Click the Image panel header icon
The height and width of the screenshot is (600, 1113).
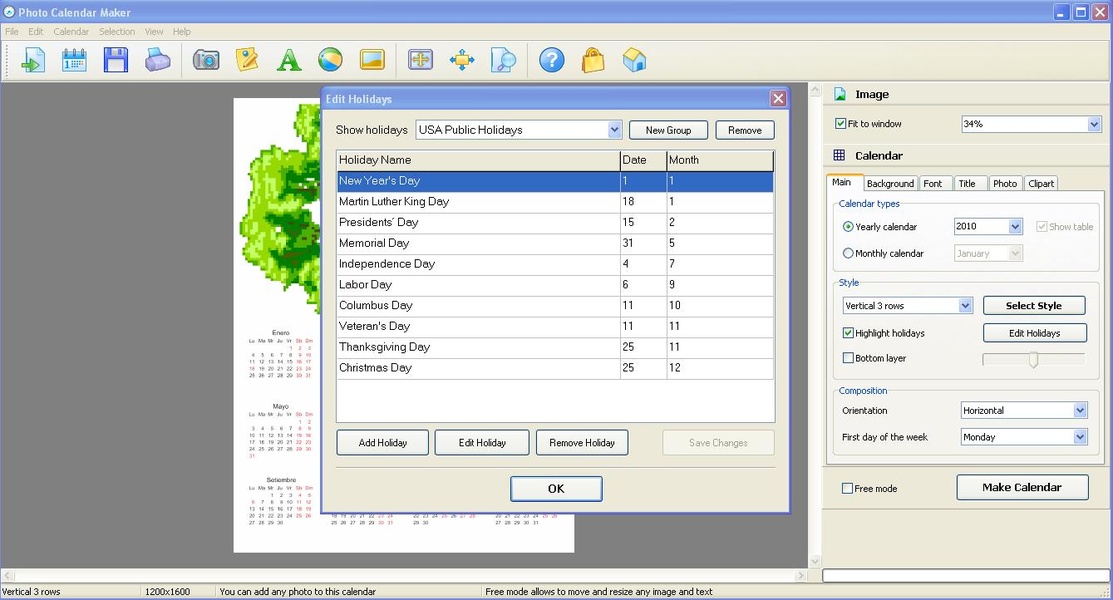tap(840, 94)
